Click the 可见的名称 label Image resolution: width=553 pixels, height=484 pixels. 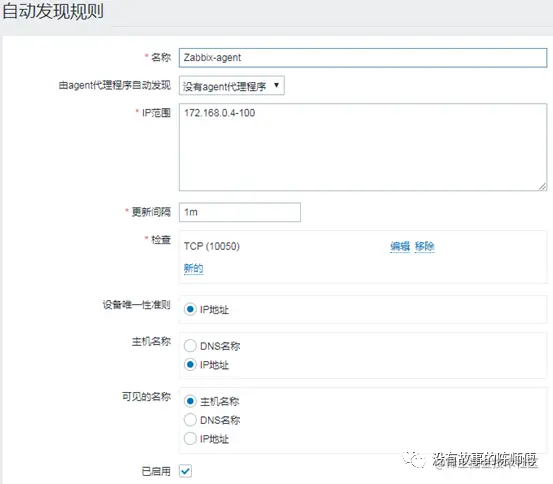146,397
